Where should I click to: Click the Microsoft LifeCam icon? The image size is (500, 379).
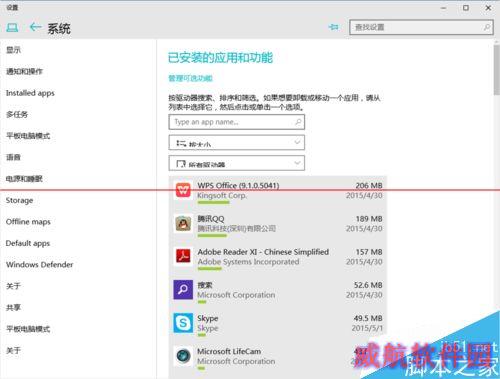[183, 356]
